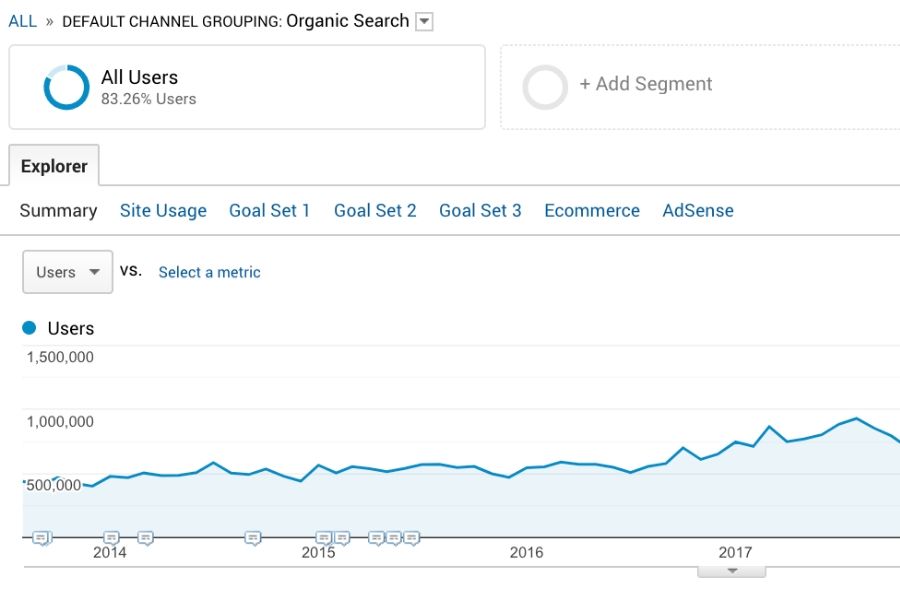Viewport: 900px width, 600px height.
Task: Open the Organic Search channel dropdown arrow
Action: [424, 22]
